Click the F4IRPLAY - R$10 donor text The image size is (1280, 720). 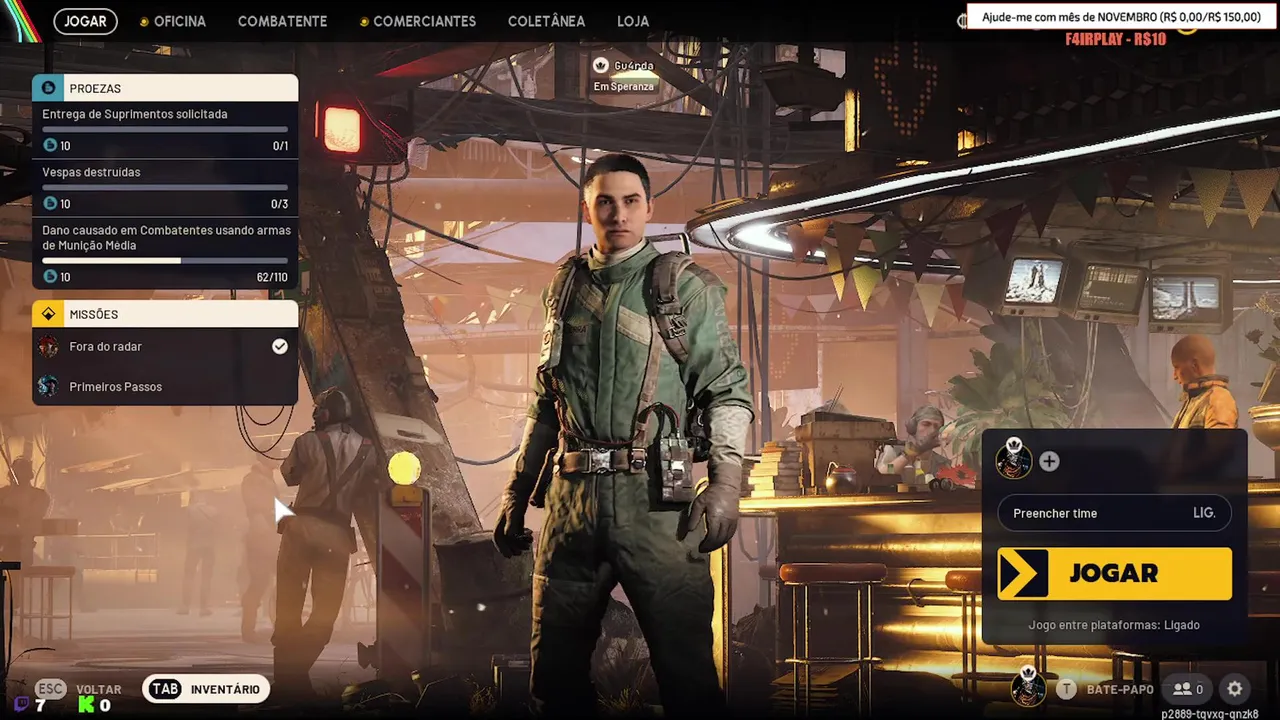(x=1116, y=39)
